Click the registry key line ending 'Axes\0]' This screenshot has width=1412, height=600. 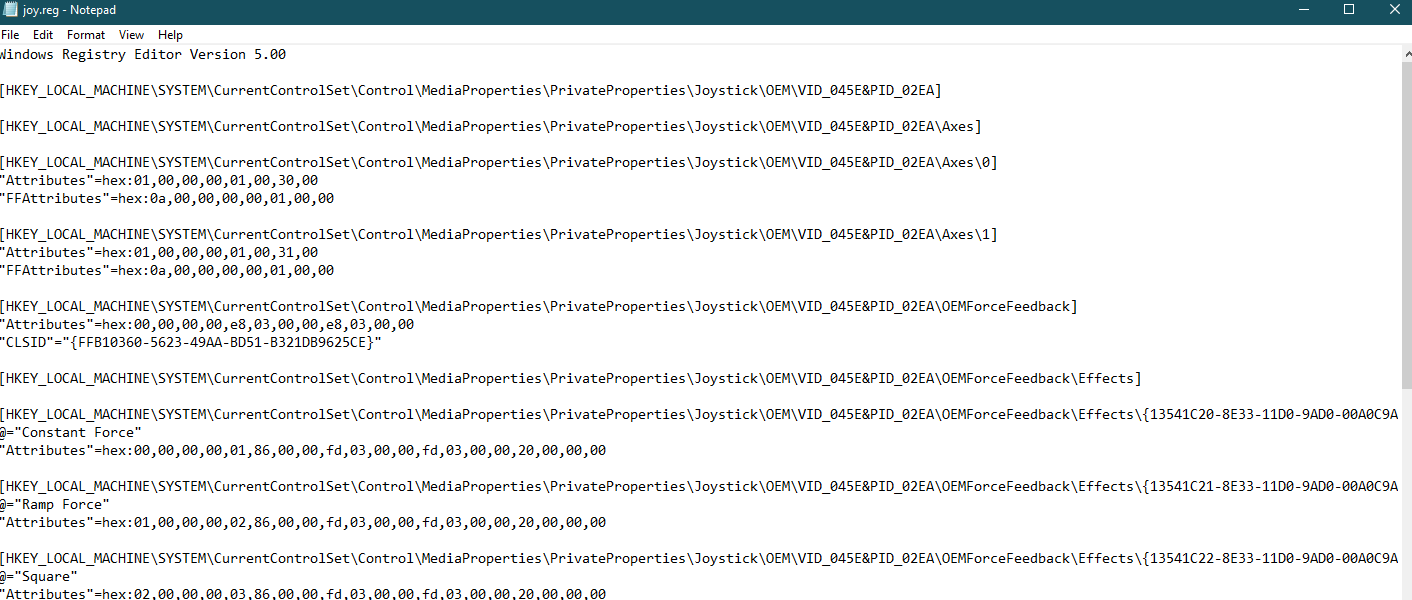click(499, 163)
